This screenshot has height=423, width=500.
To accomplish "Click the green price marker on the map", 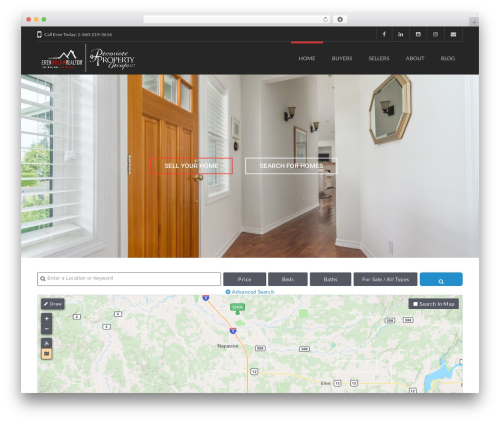I will click(x=238, y=308).
